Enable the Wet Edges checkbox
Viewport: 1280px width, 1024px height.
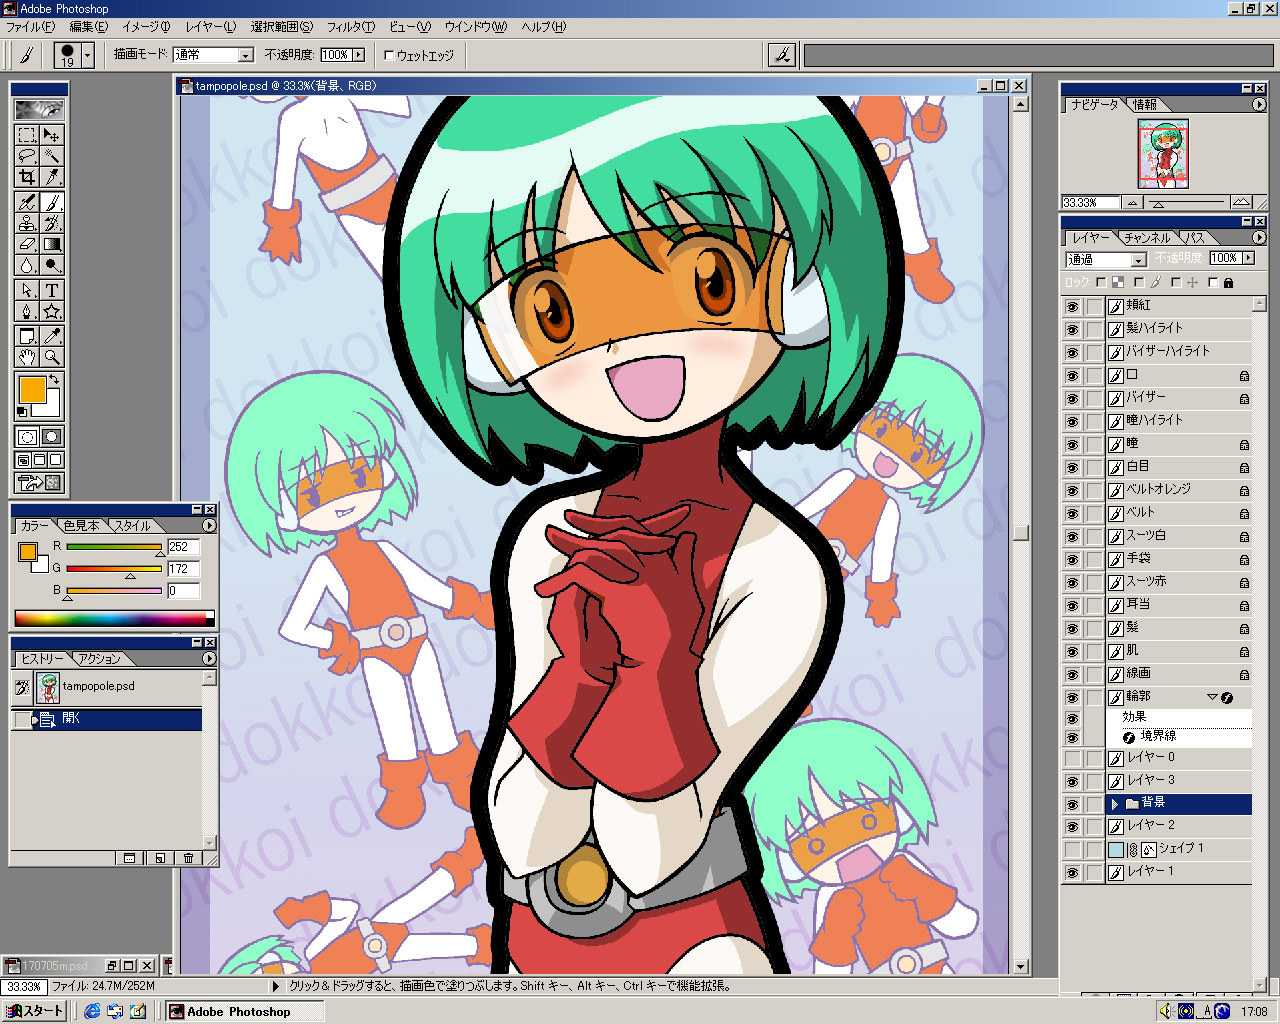coord(389,56)
